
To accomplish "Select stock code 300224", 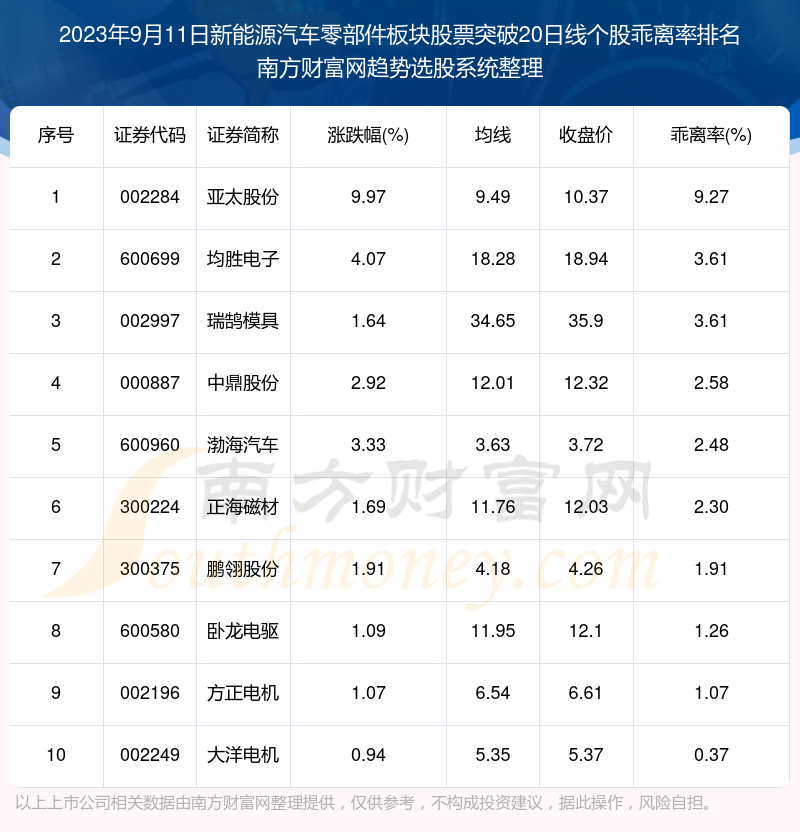I will click(x=150, y=507).
